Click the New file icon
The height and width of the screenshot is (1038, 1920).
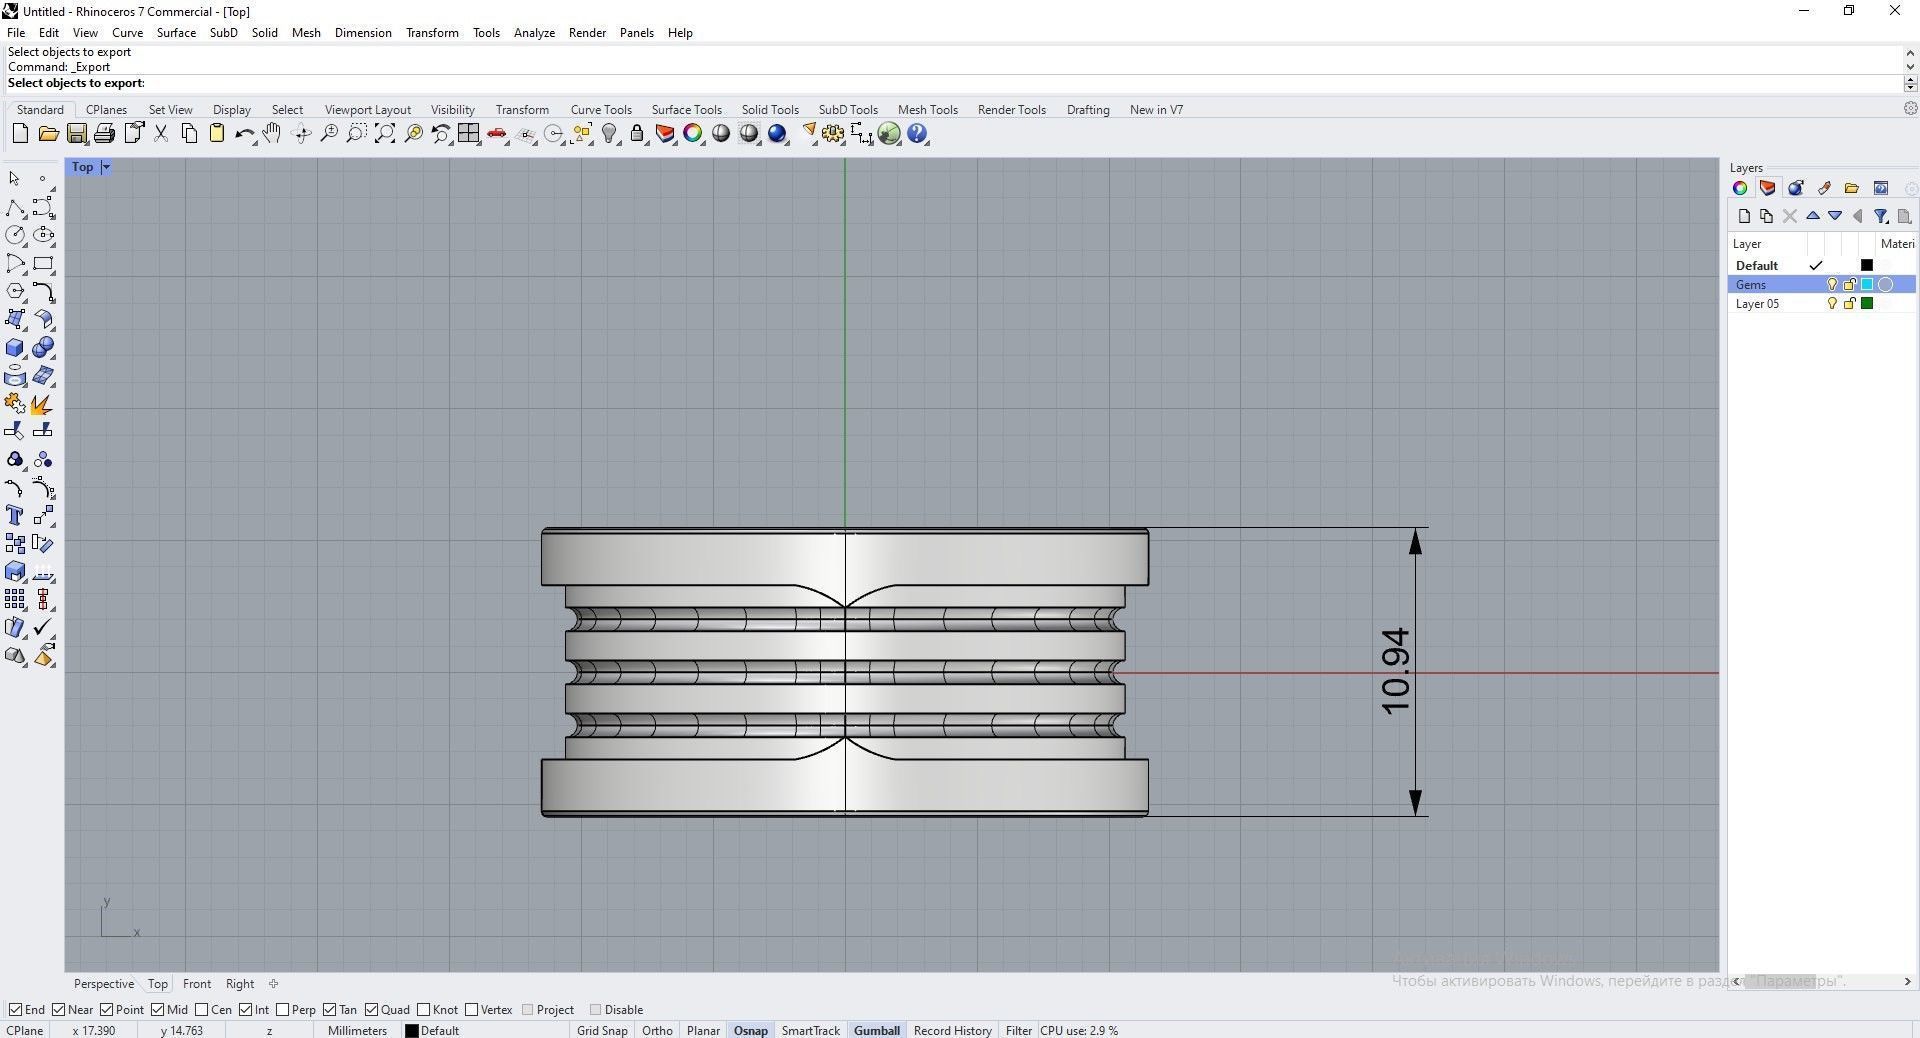[x=20, y=134]
